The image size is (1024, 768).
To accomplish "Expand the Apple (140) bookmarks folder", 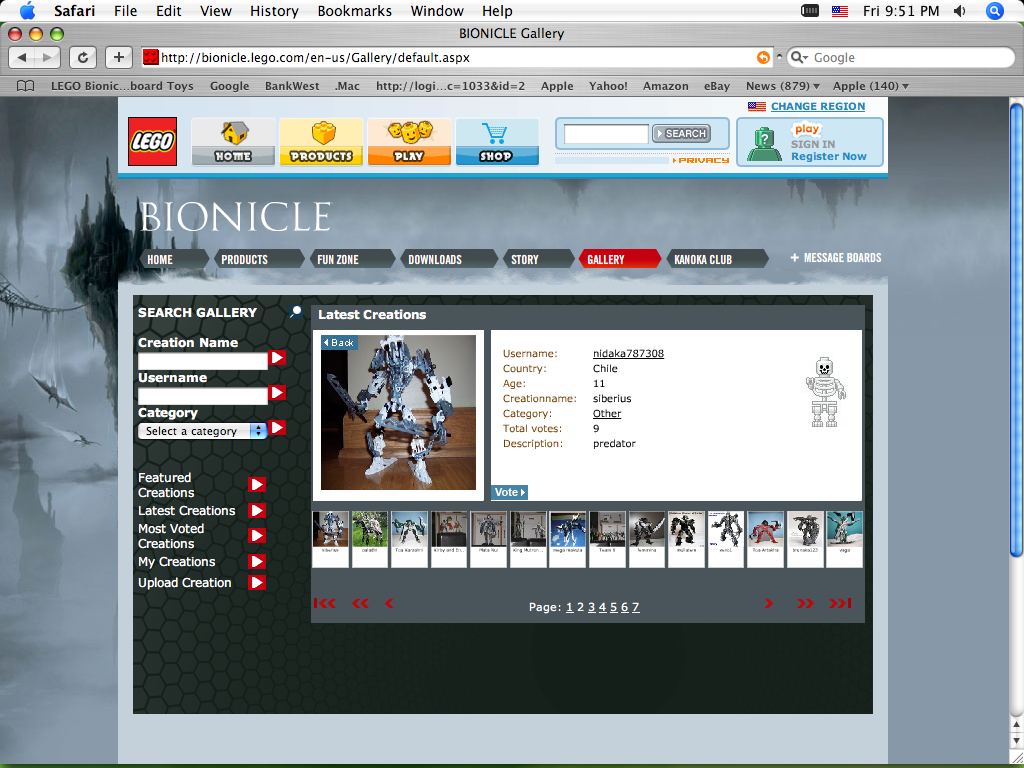I will [x=871, y=86].
